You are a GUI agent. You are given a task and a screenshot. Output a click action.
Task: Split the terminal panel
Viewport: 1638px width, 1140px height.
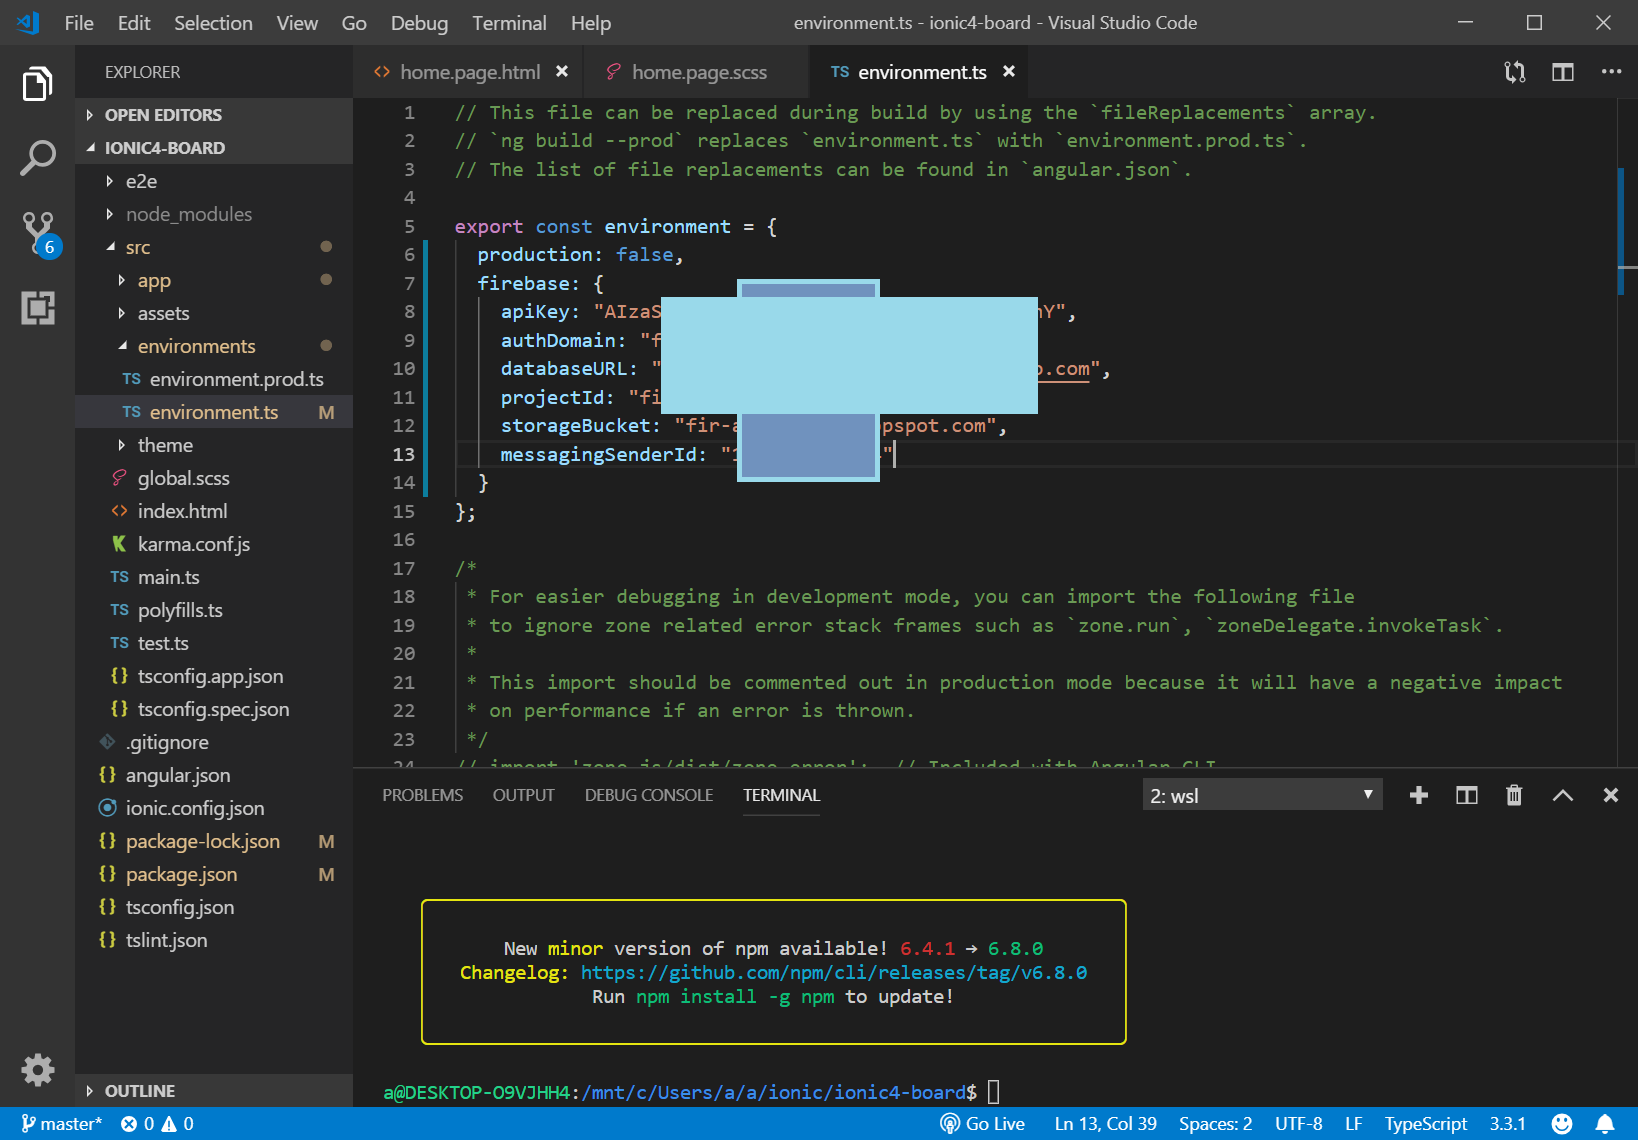point(1466,795)
